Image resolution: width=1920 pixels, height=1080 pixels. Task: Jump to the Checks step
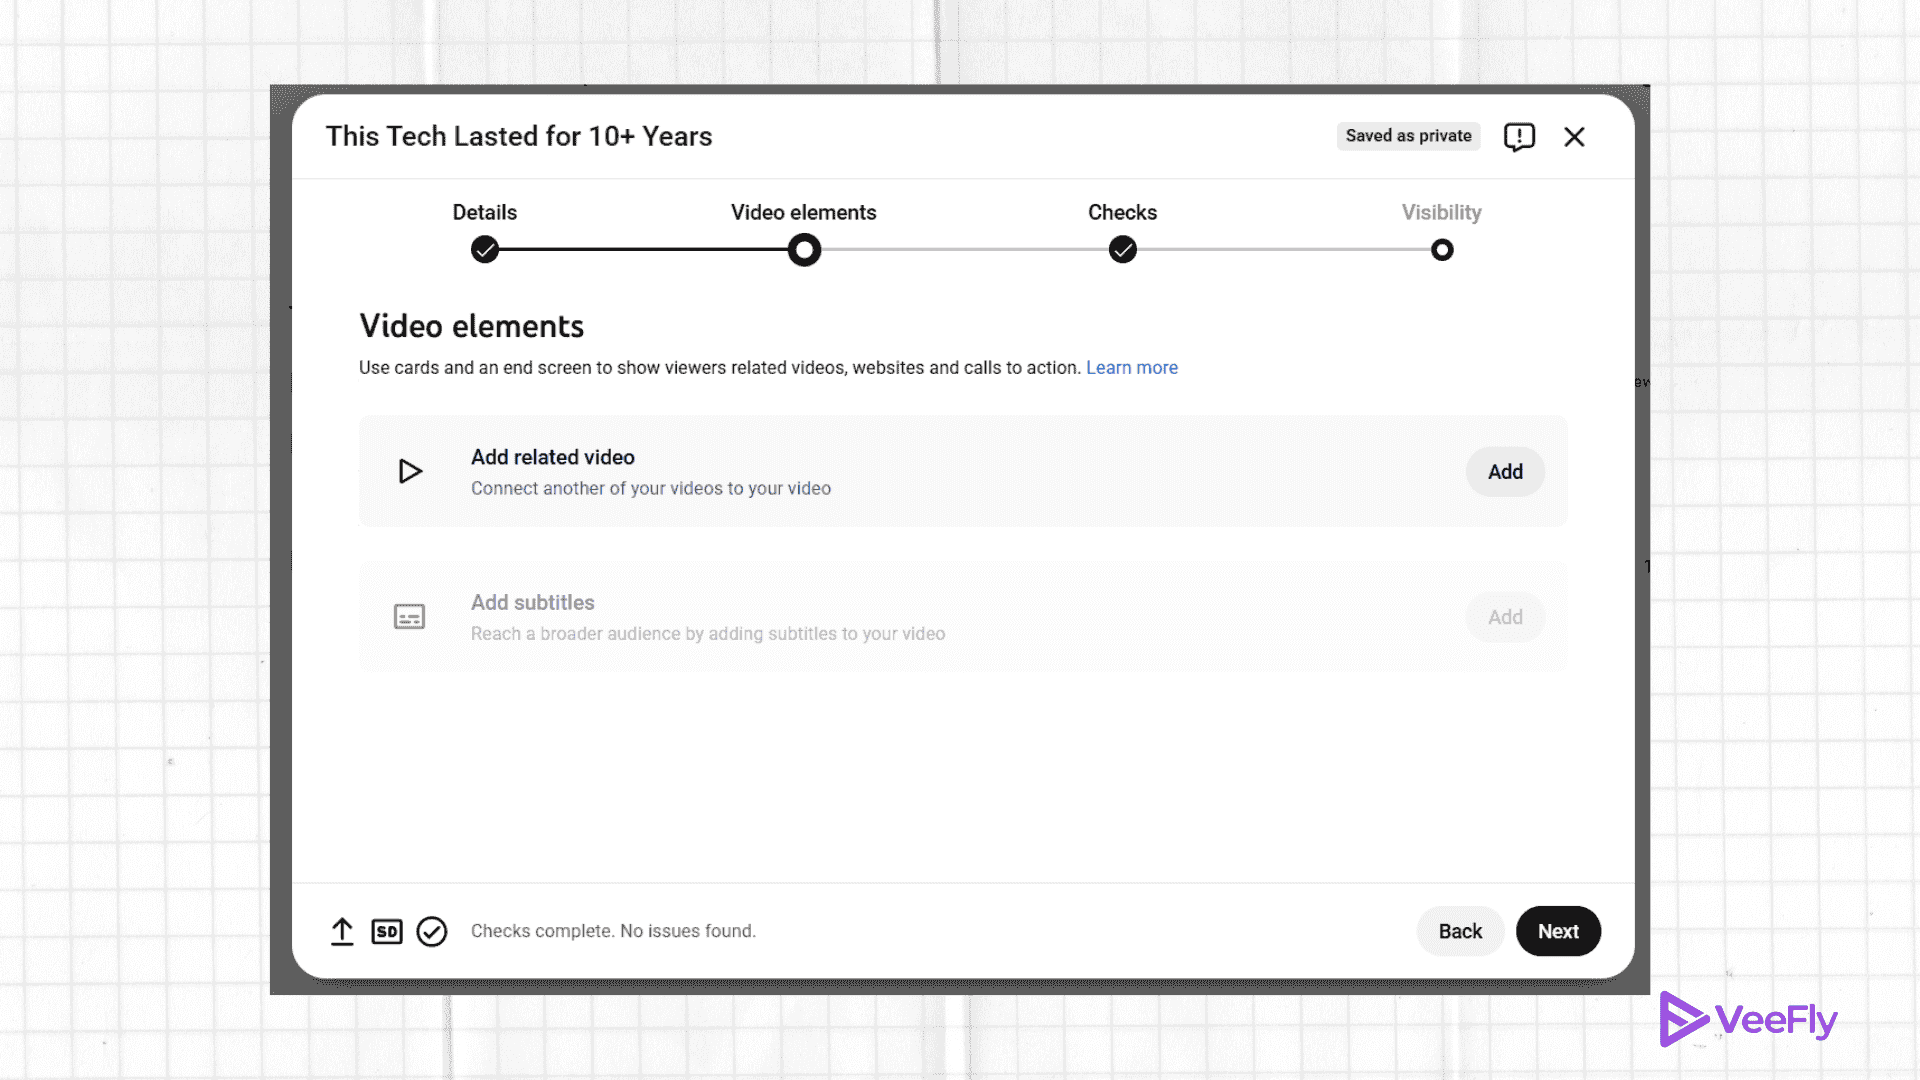pyautogui.click(x=1123, y=249)
